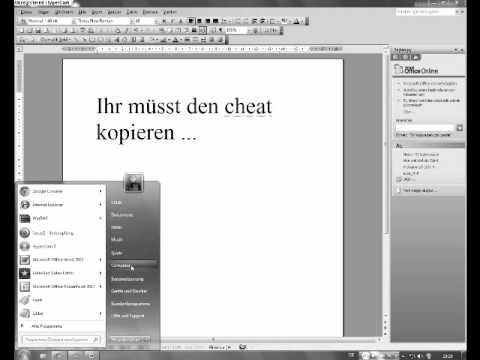Close the task pane

462,50
